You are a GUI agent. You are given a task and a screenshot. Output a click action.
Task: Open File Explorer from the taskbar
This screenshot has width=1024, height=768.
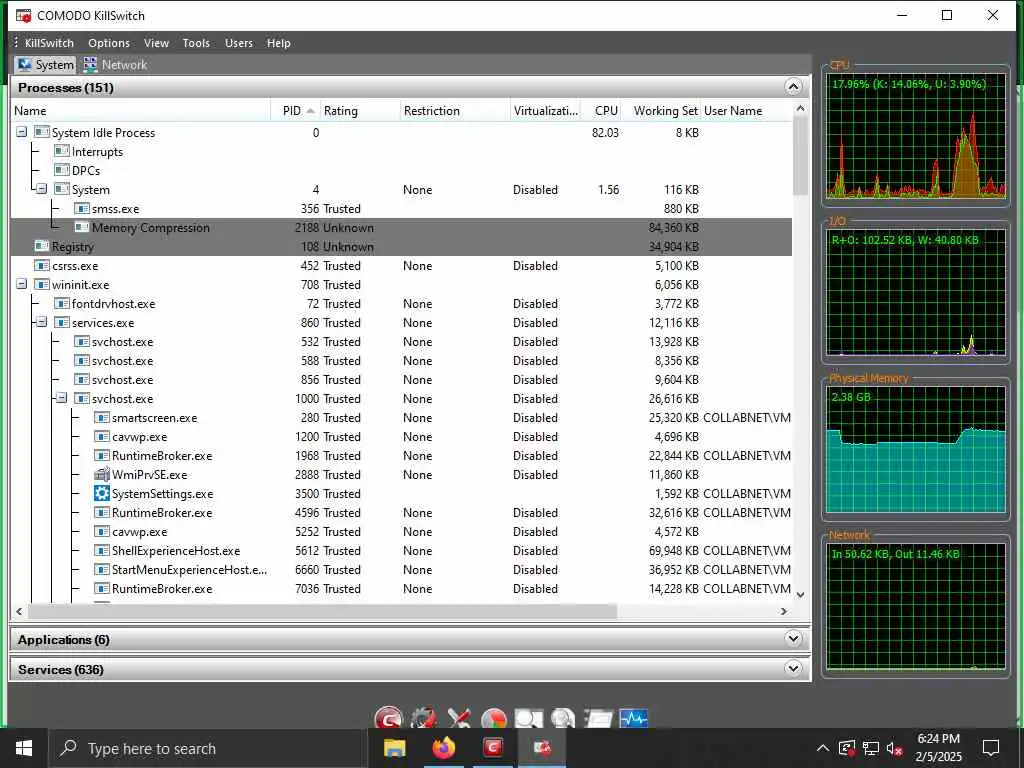point(394,748)
